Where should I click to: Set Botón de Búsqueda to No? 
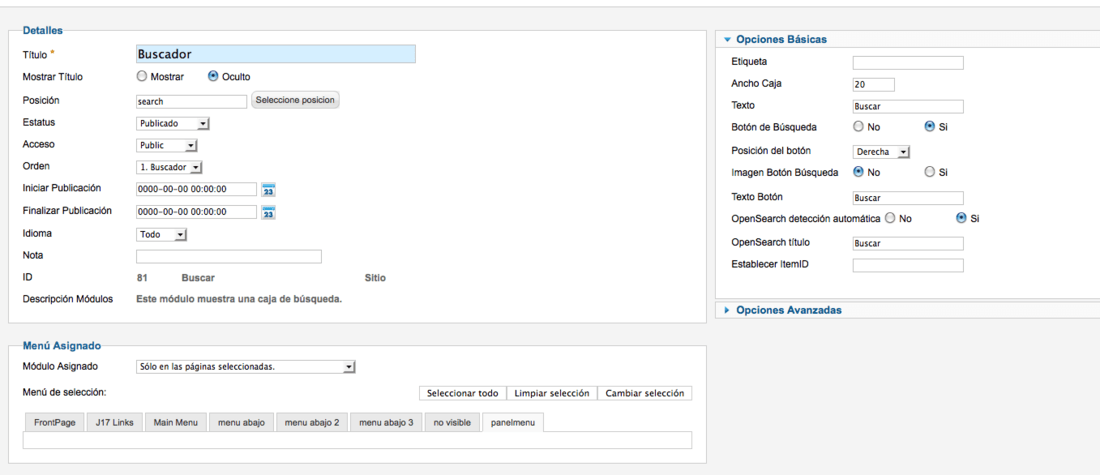coord(858,127)
